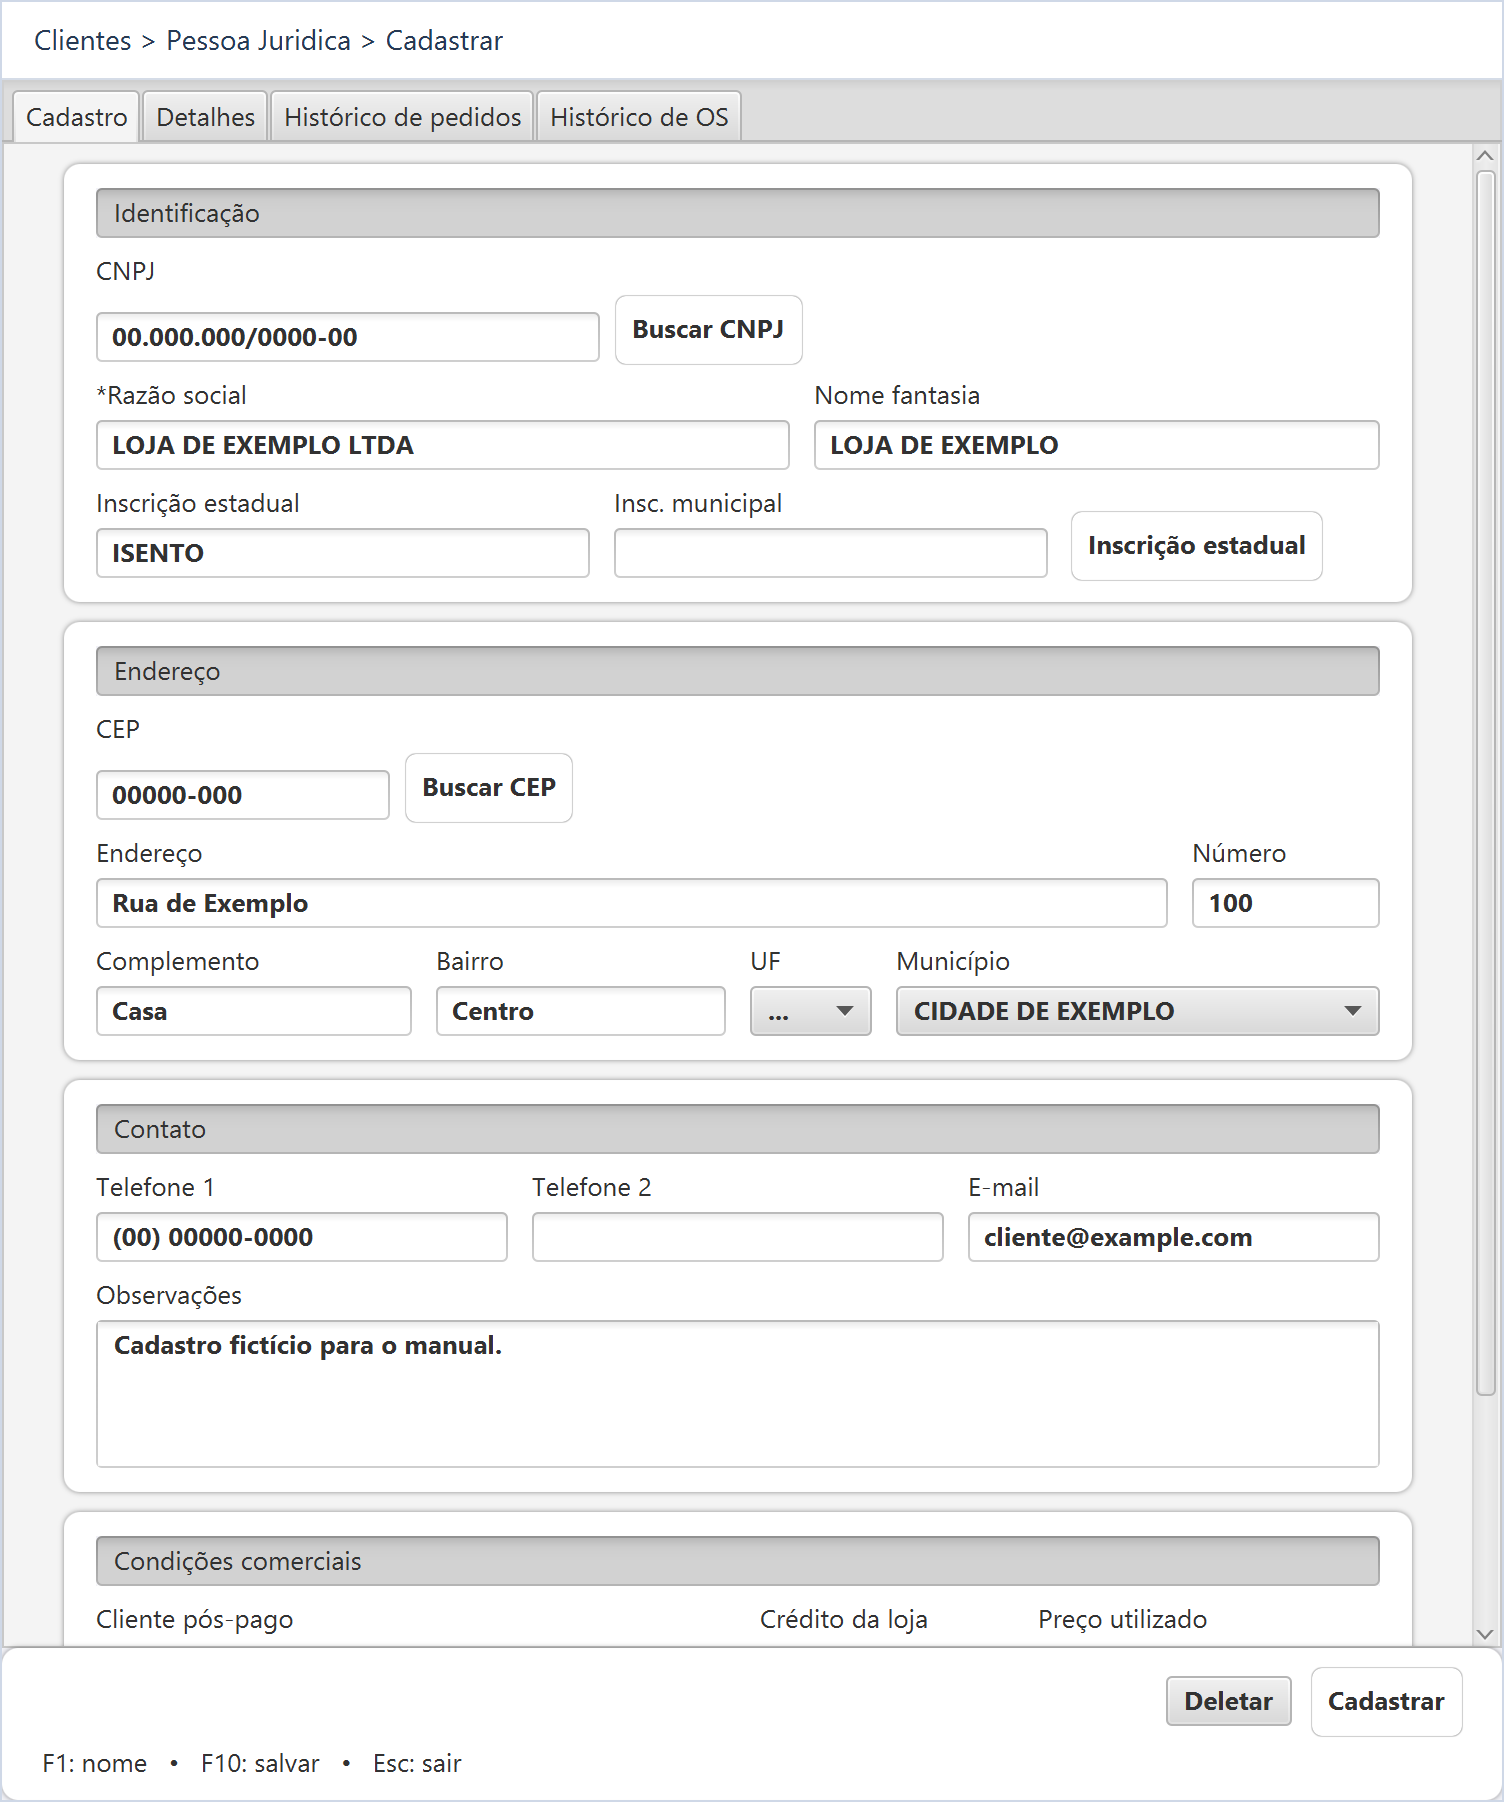Screen dimensions: 1504x1802
Task: Click the Pessoa Juridica breadcrumb
Action: (x=258, y=41)
